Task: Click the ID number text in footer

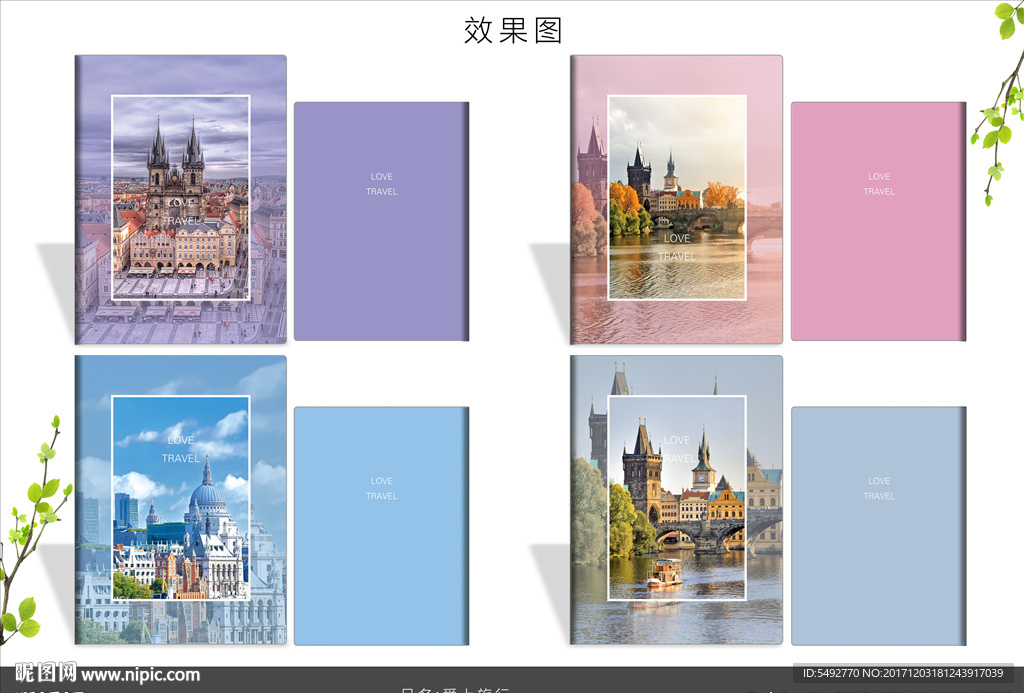Action: 903,673
